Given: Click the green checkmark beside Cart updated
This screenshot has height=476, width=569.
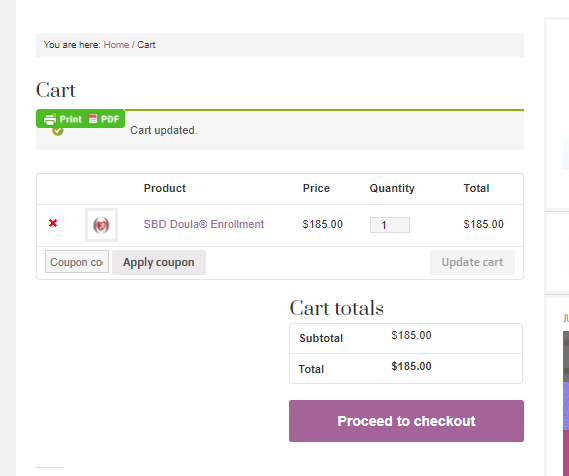Looking at the screenshot, I should pyautogui.click(x=58, y=131).
